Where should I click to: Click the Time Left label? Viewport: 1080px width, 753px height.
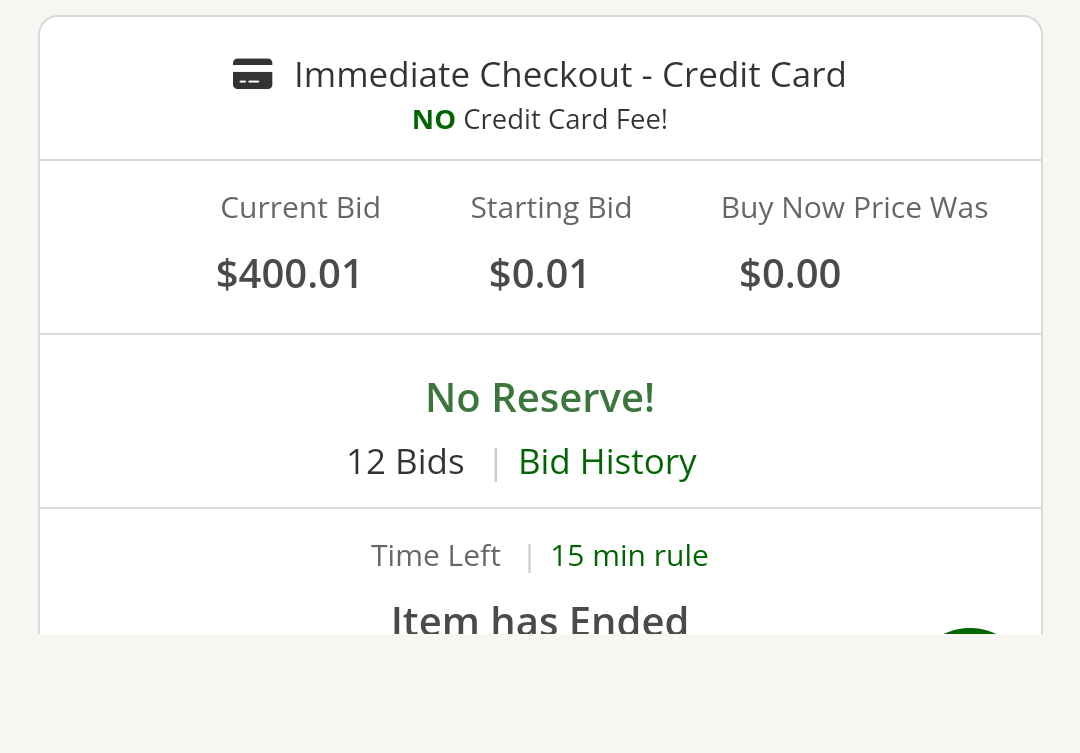pos(435,555)
